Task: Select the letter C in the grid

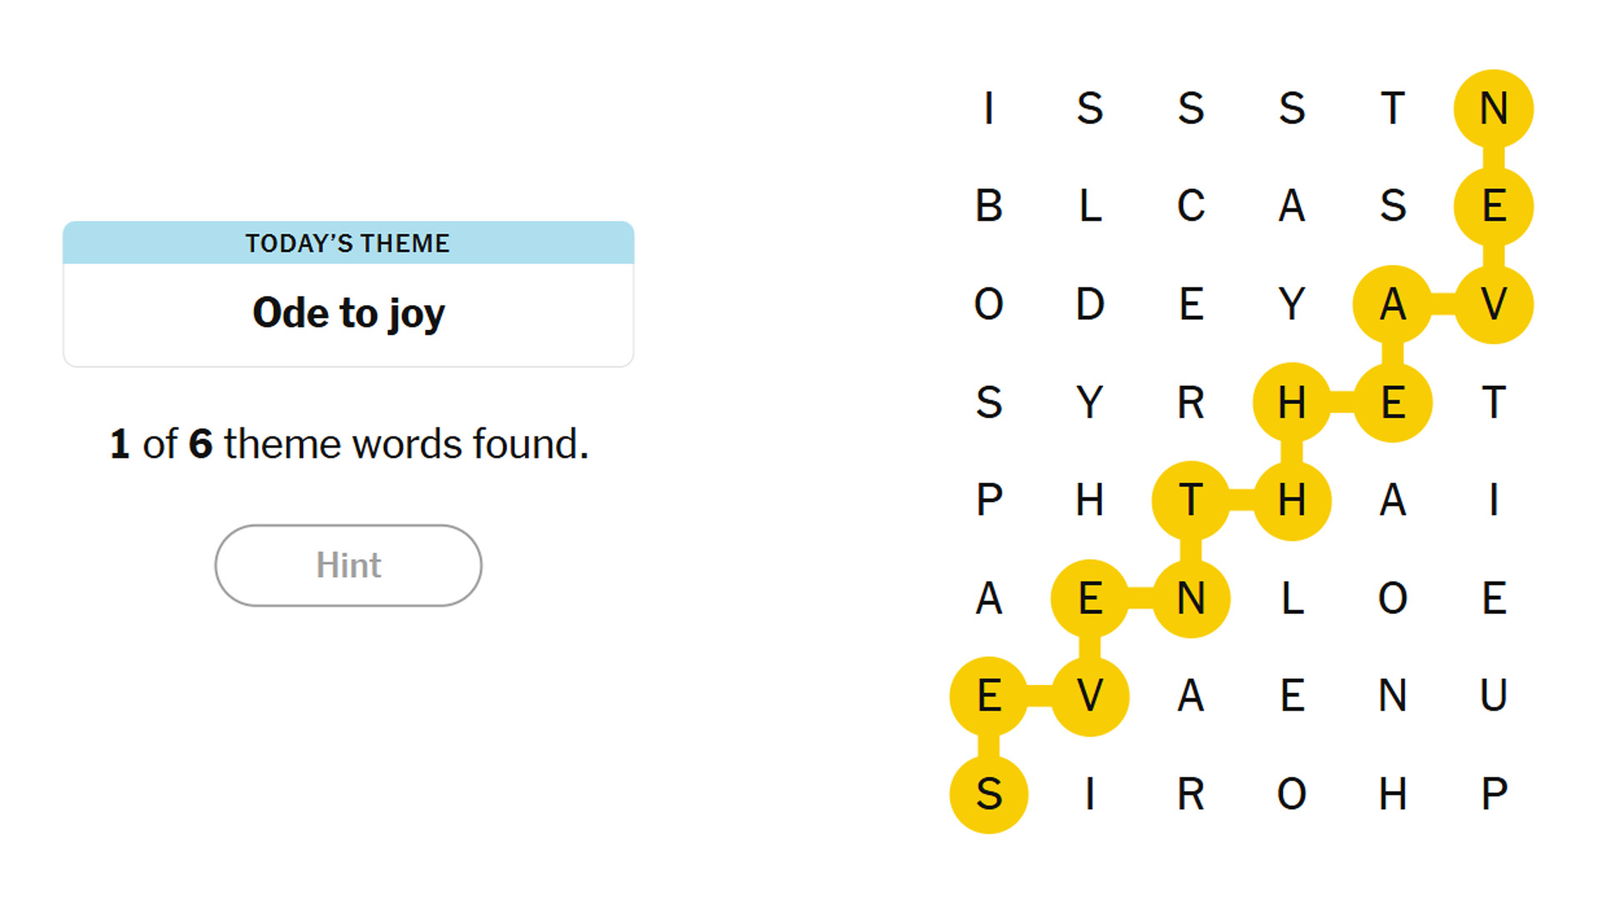Action: coord(1190,206)
